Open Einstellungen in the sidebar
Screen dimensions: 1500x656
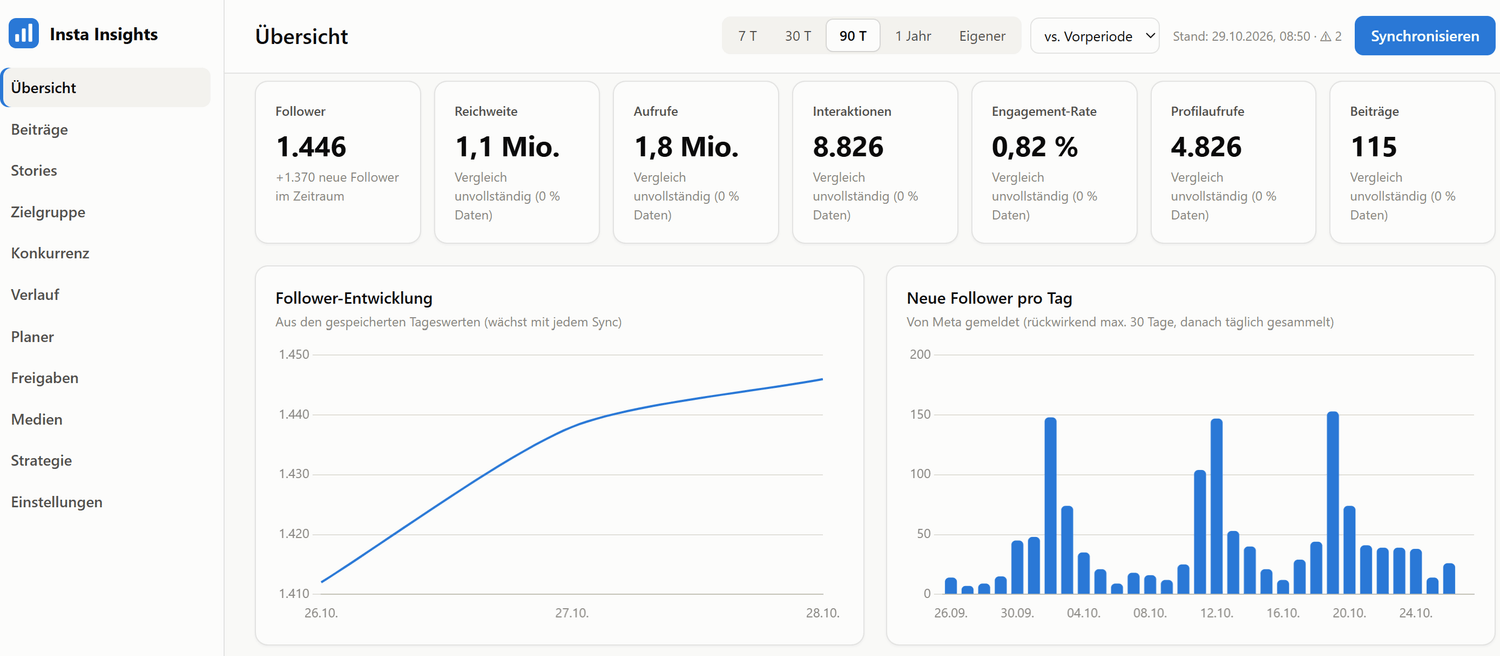(x=106, y=503)
